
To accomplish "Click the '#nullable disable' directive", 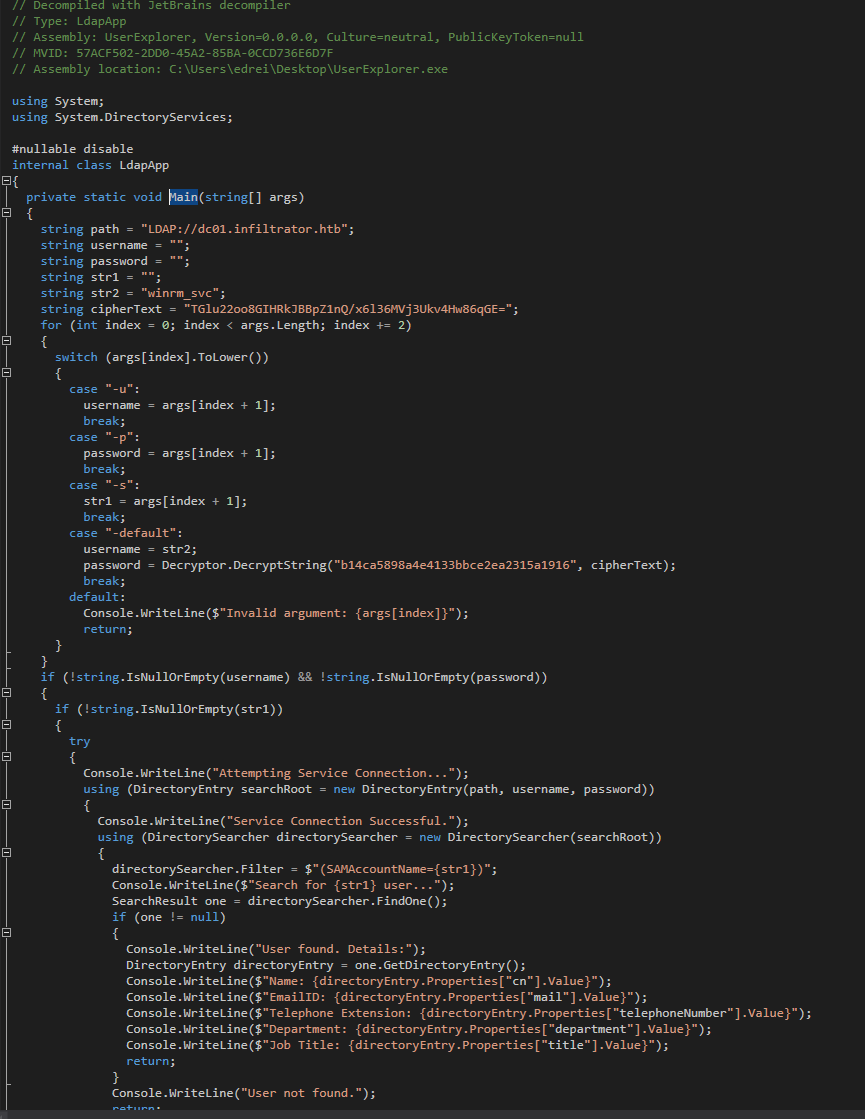I will tap(73, 149).
